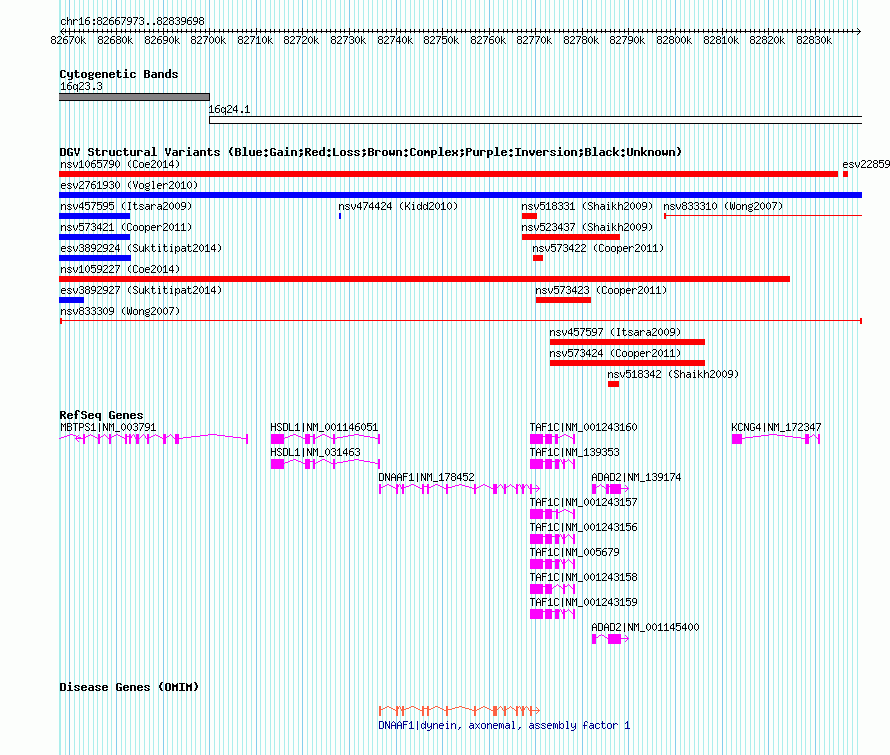Open HSDL1|NM_031463 gene label
890x755 pixels.
click(315, 452)
